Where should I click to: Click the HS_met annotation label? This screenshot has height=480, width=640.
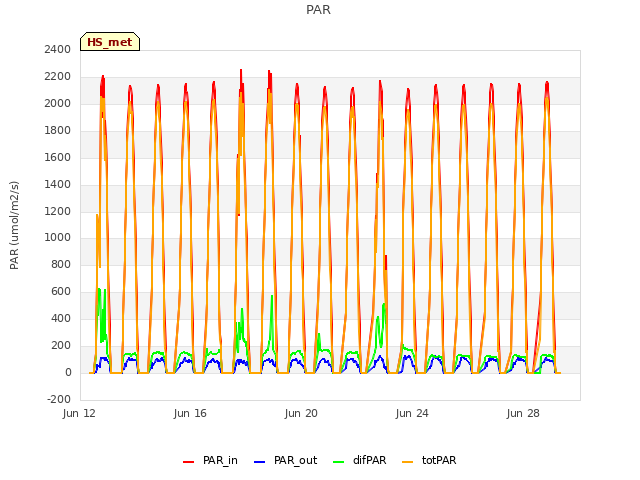[110, 42]
